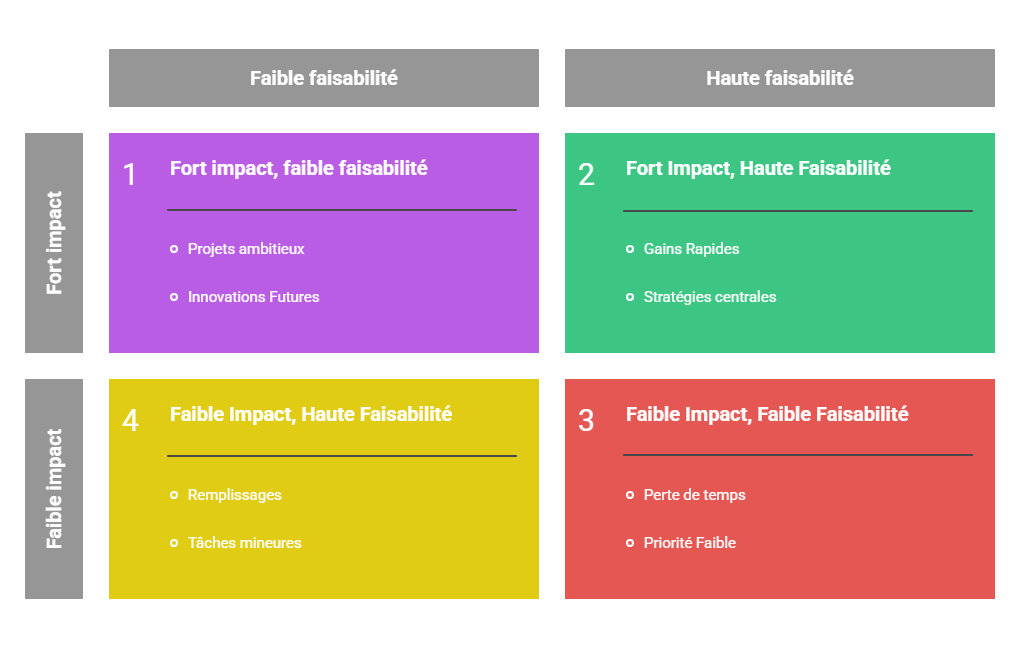Click the number 2 in the green quadrant
This screenshot has width=1020, height=648.
coord(586,175)
